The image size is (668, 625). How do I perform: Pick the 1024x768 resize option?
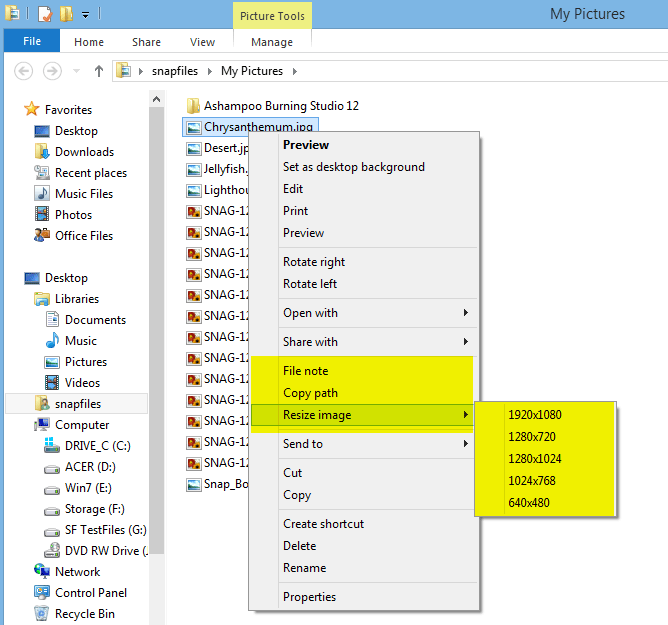pos(532,481)
